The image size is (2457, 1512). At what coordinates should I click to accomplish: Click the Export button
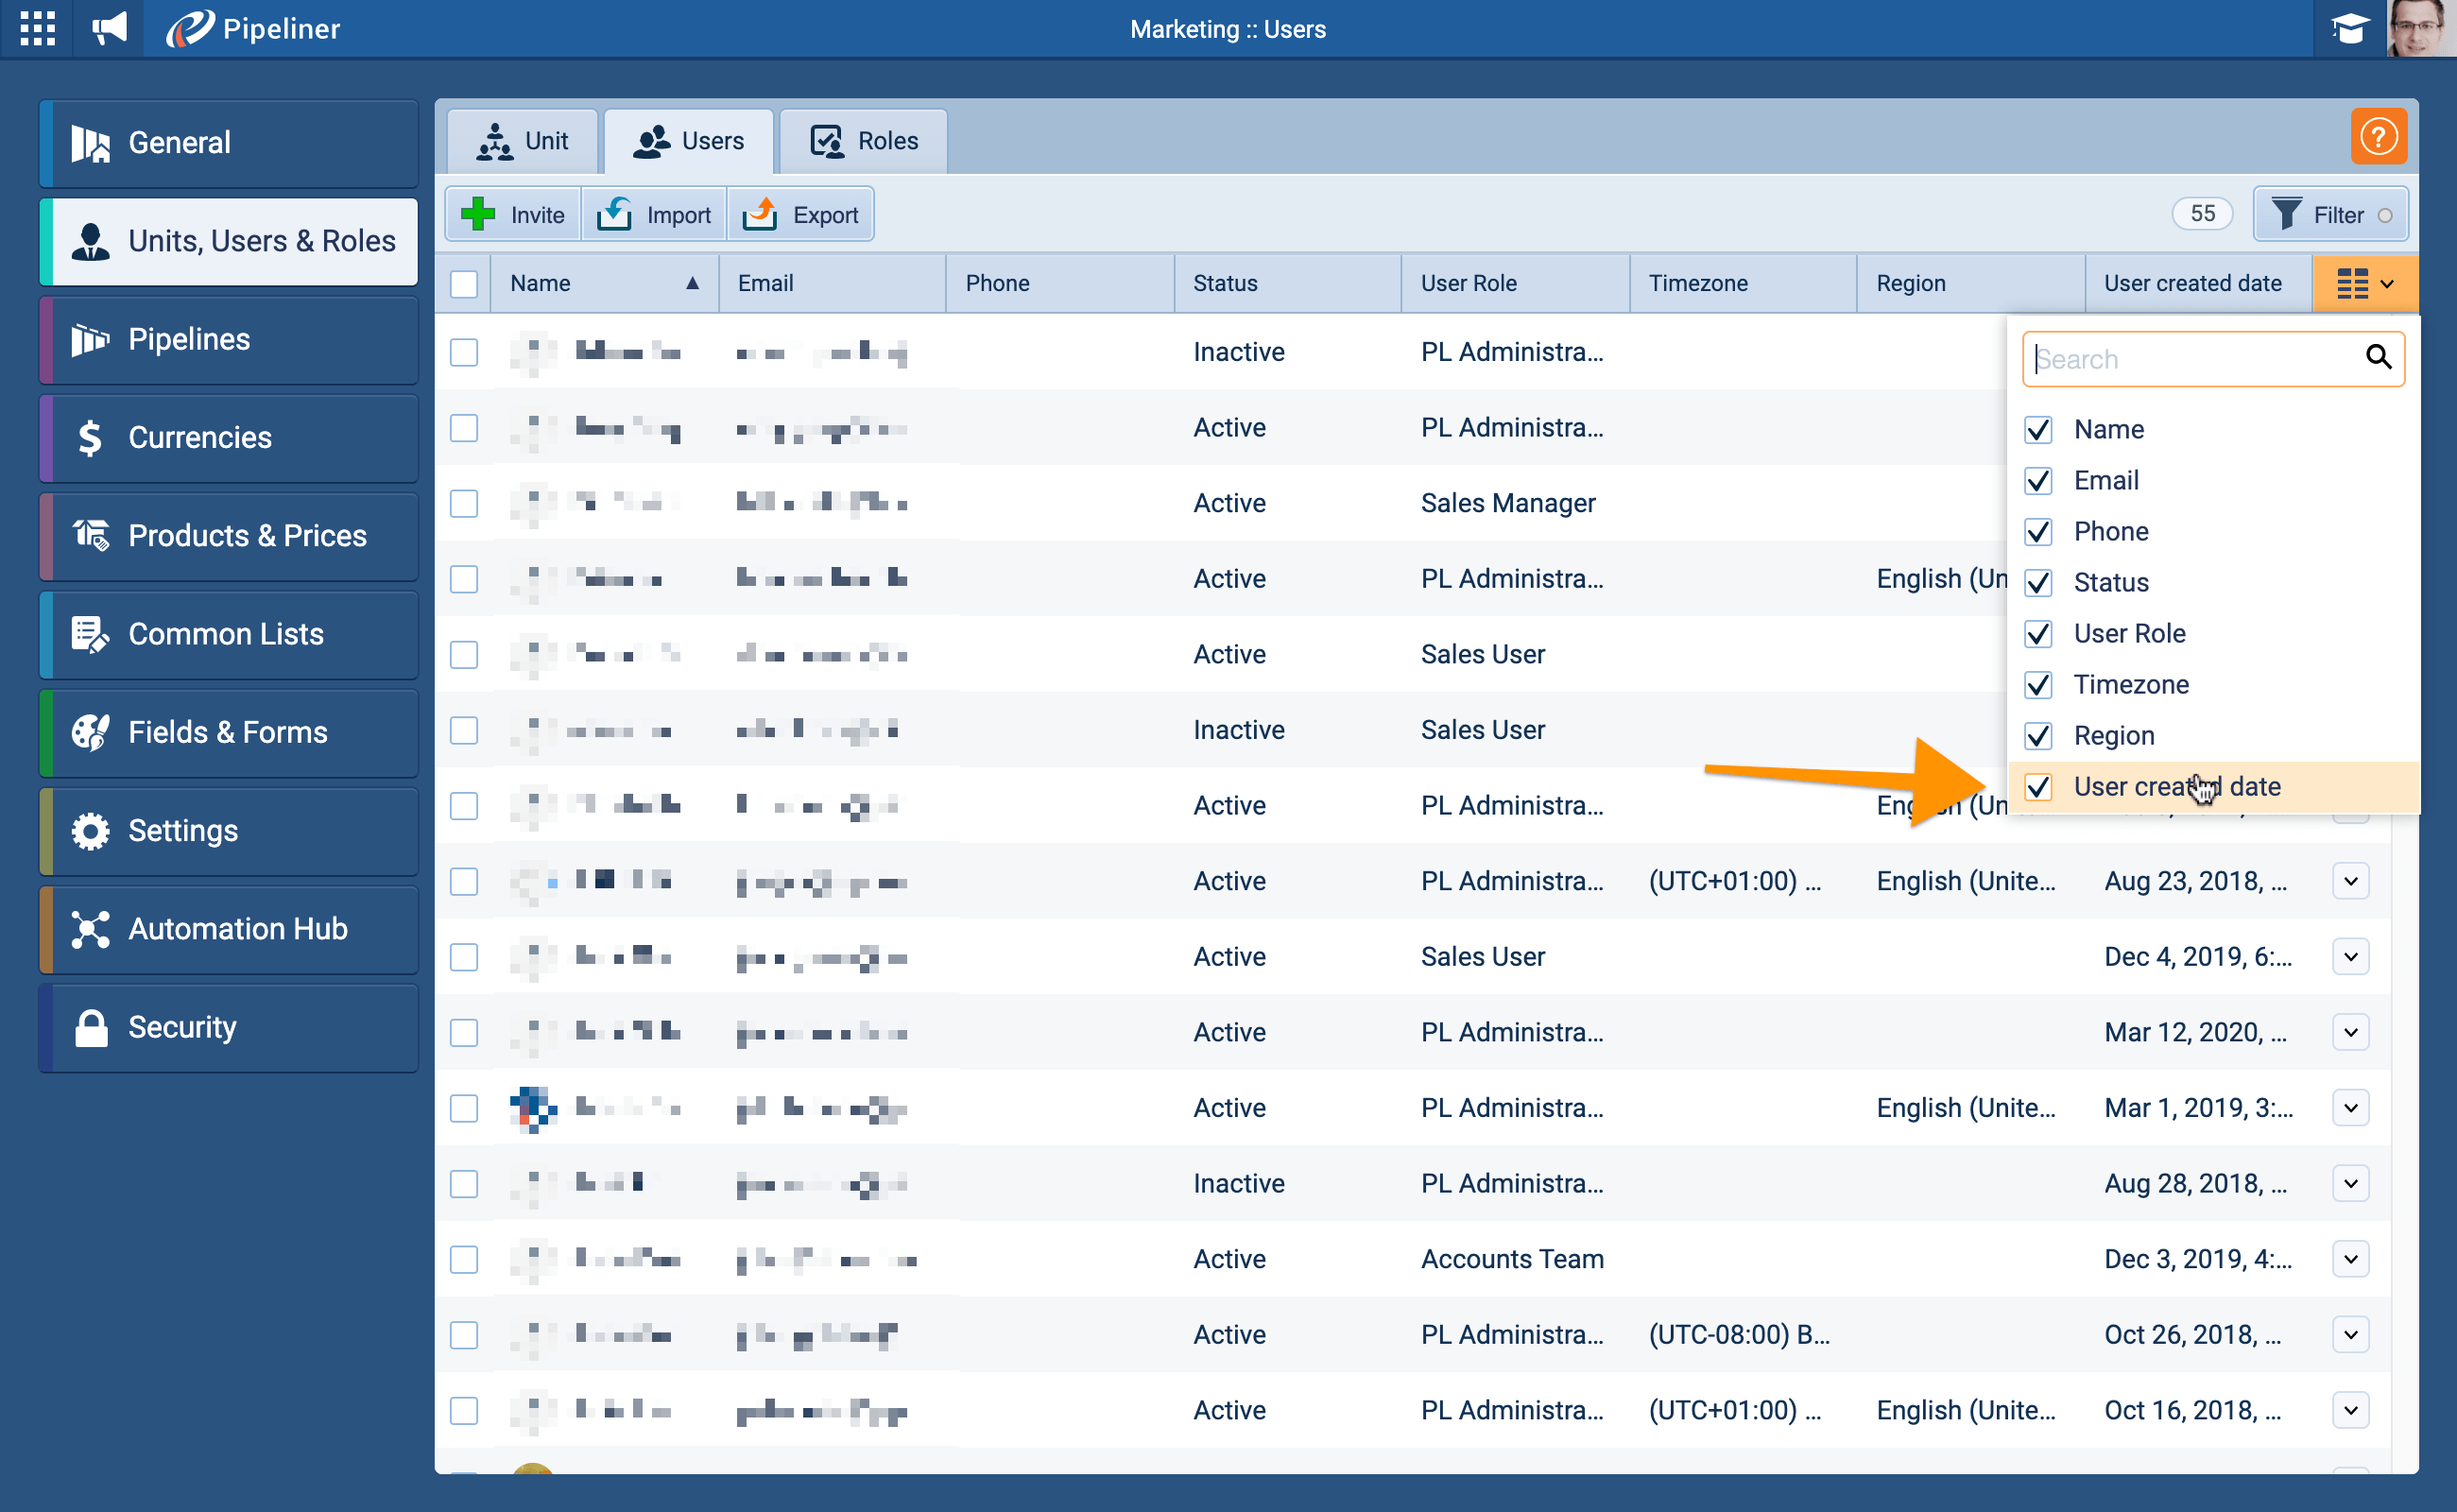point(801,215)
